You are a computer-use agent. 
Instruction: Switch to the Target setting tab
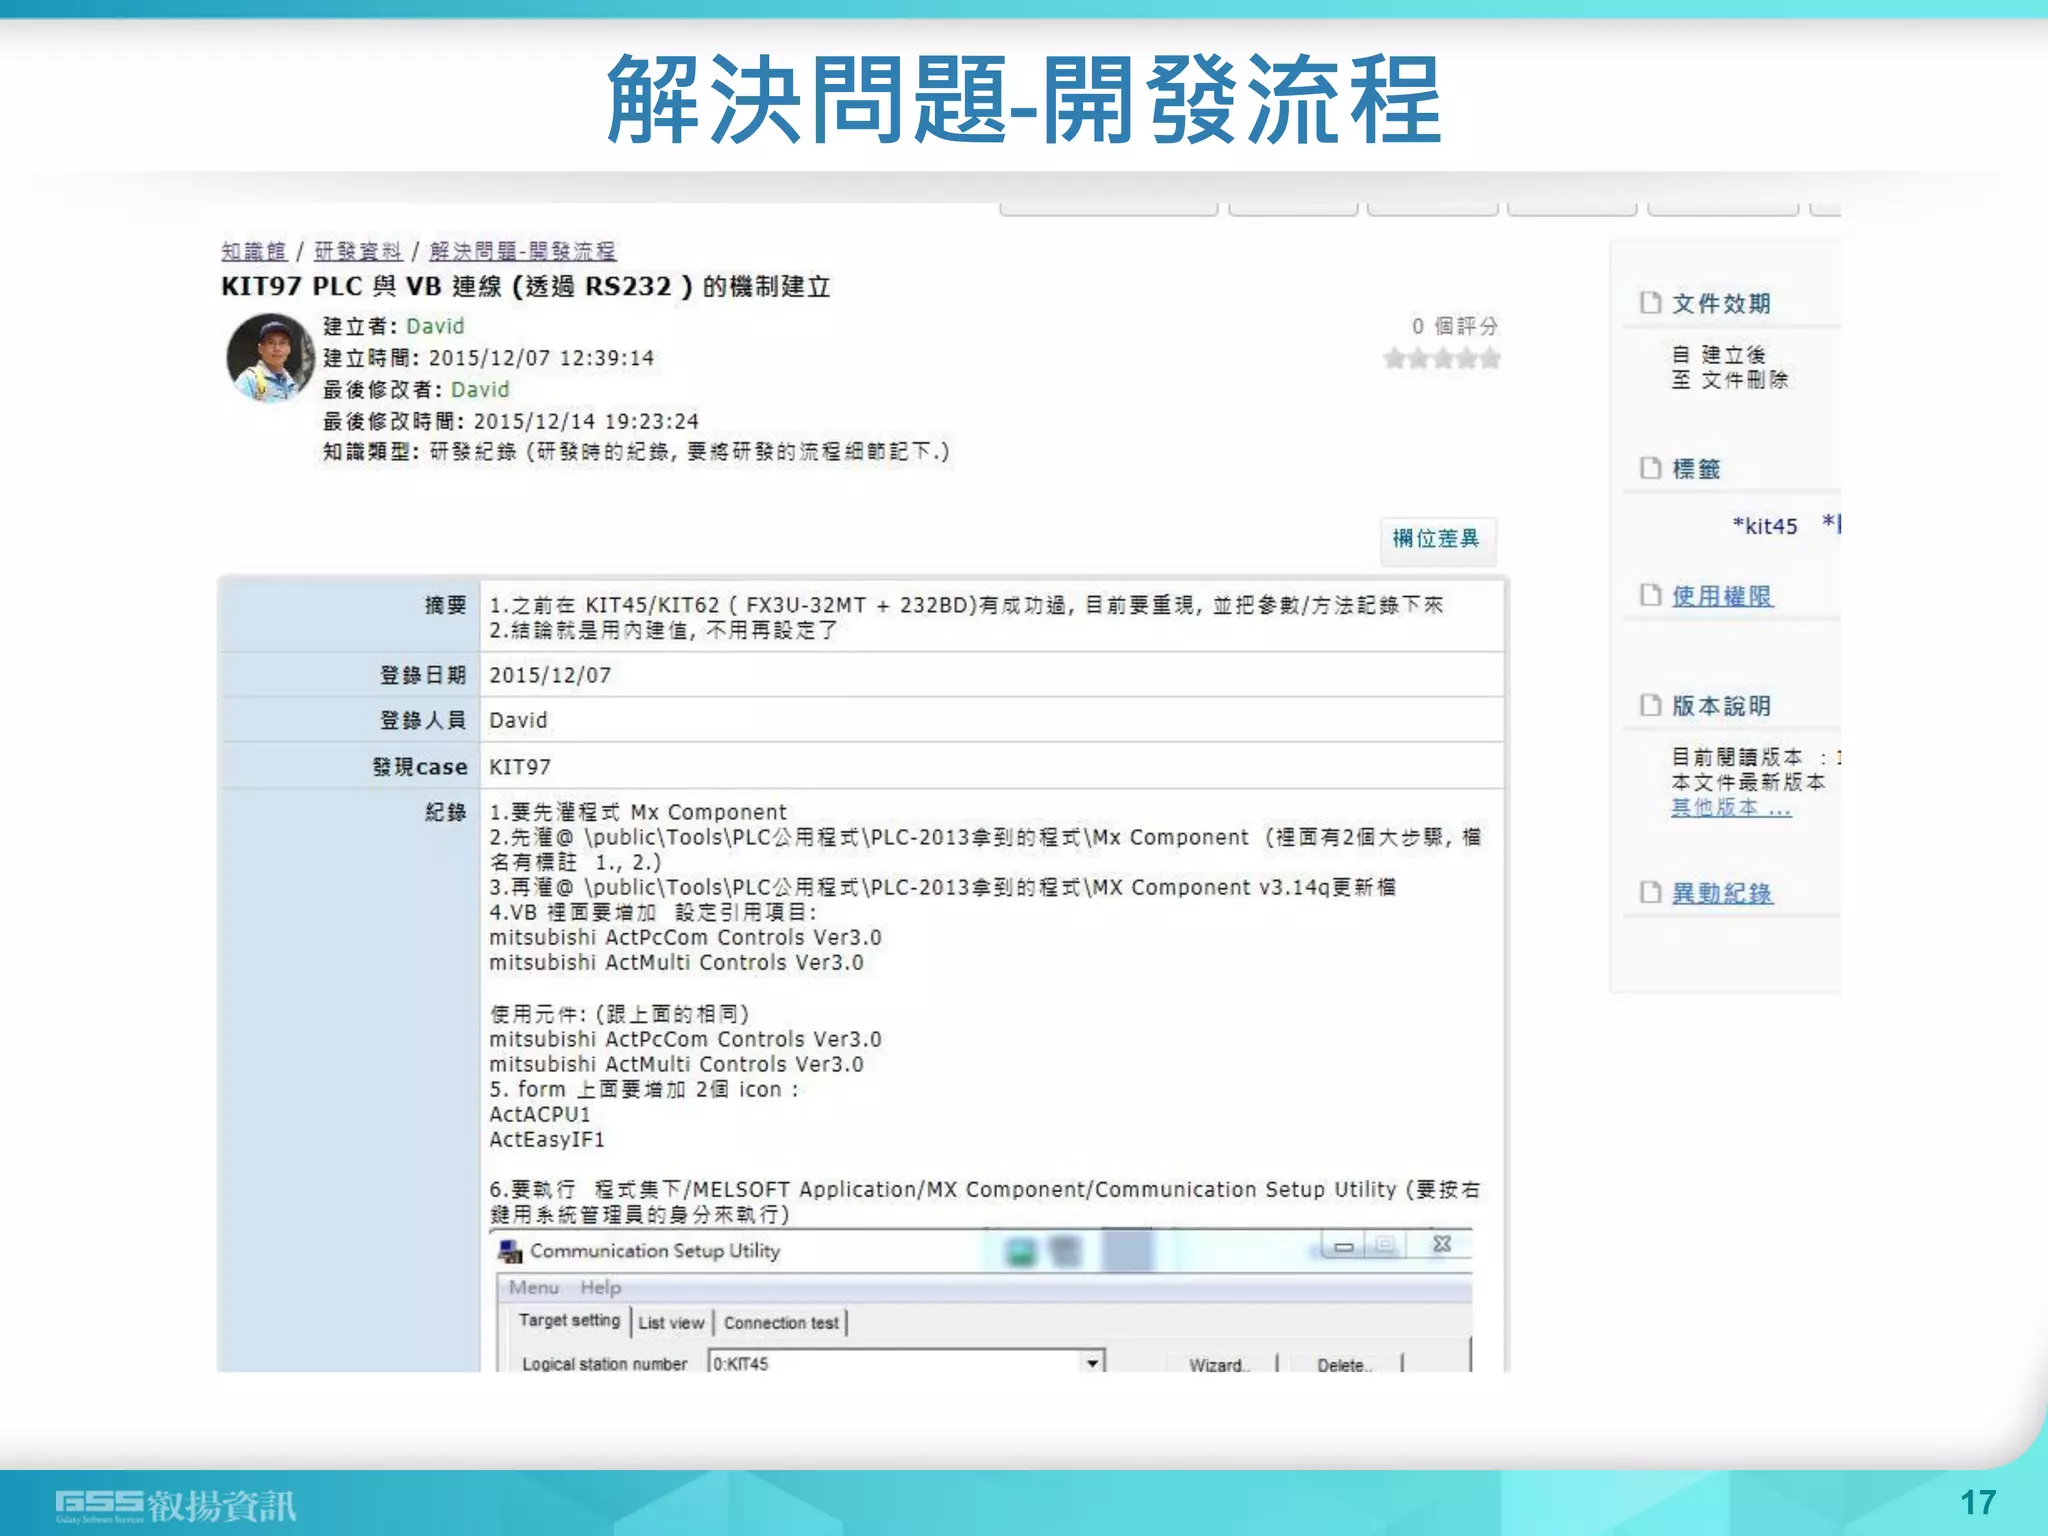[x=569, y=1321]
